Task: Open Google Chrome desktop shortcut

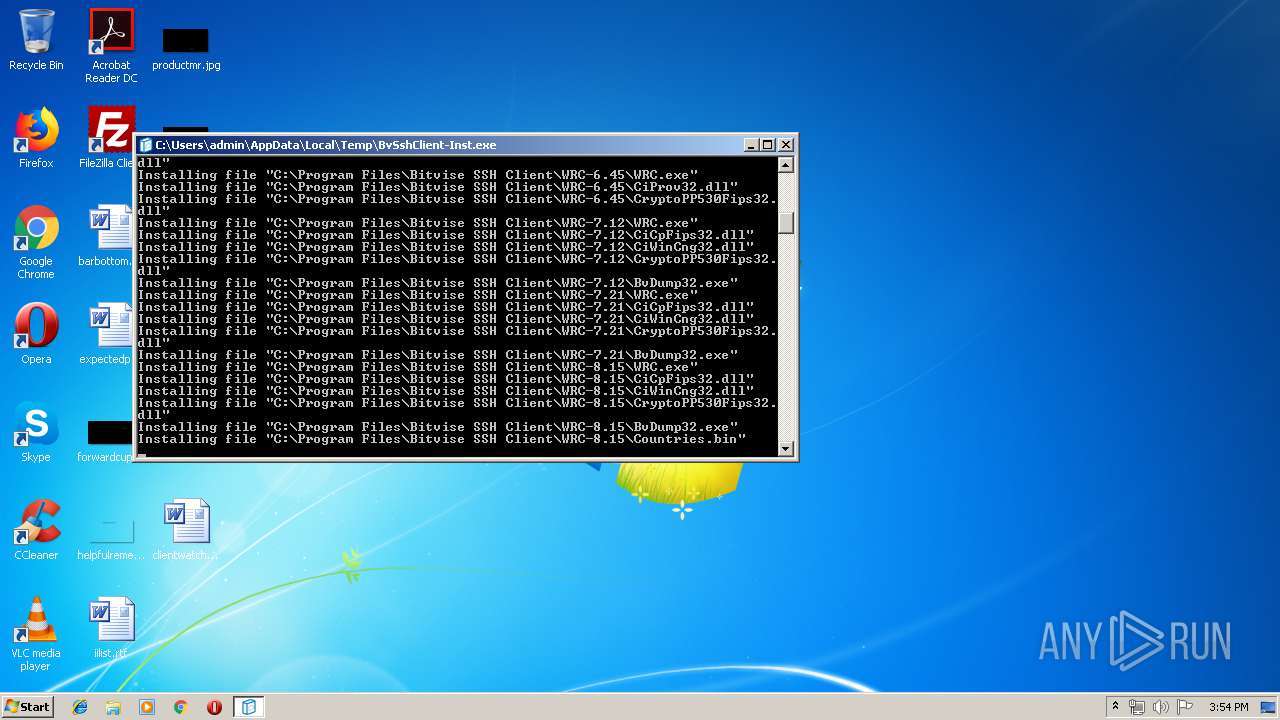Action: [36, 242]
